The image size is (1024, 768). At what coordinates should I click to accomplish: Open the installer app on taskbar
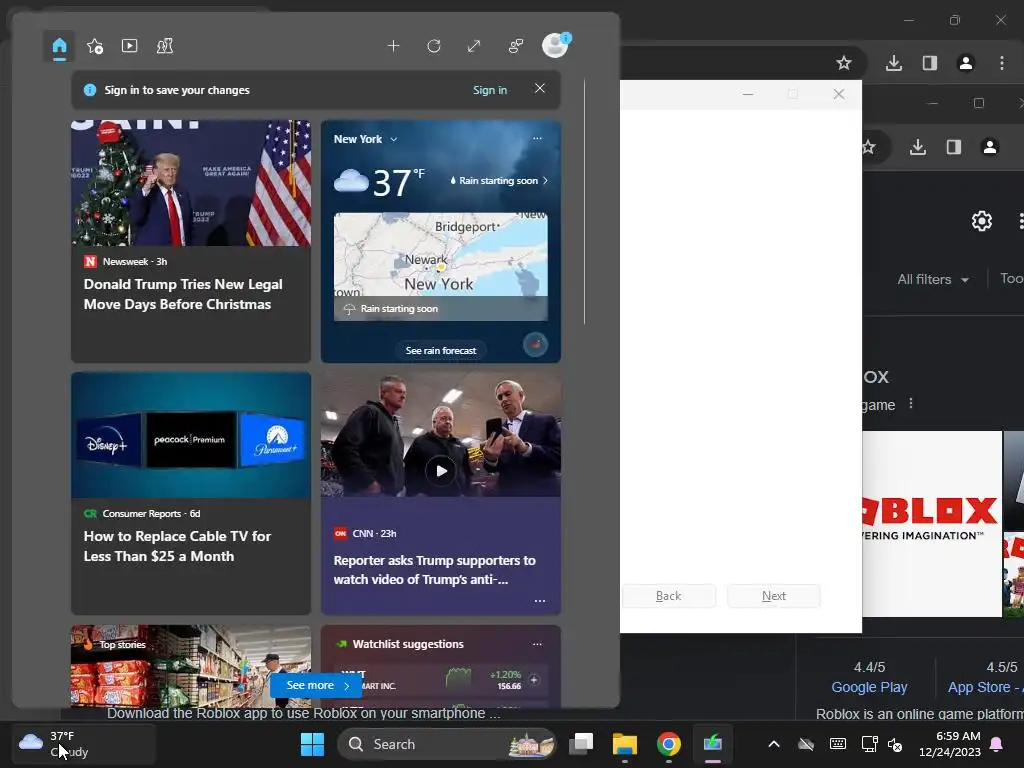712,744
